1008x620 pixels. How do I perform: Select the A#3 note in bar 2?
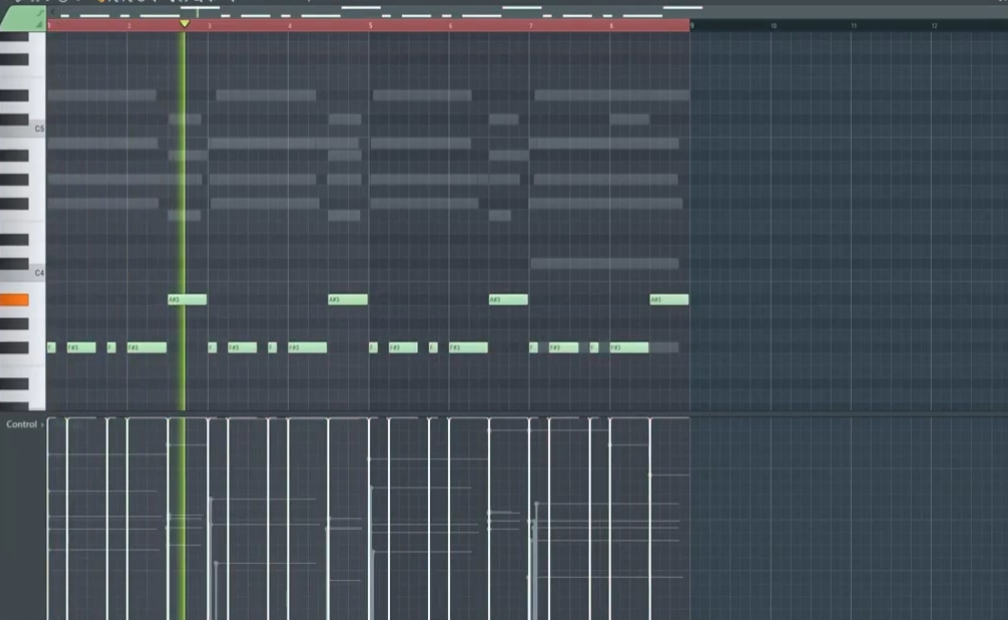click(187, 300)
